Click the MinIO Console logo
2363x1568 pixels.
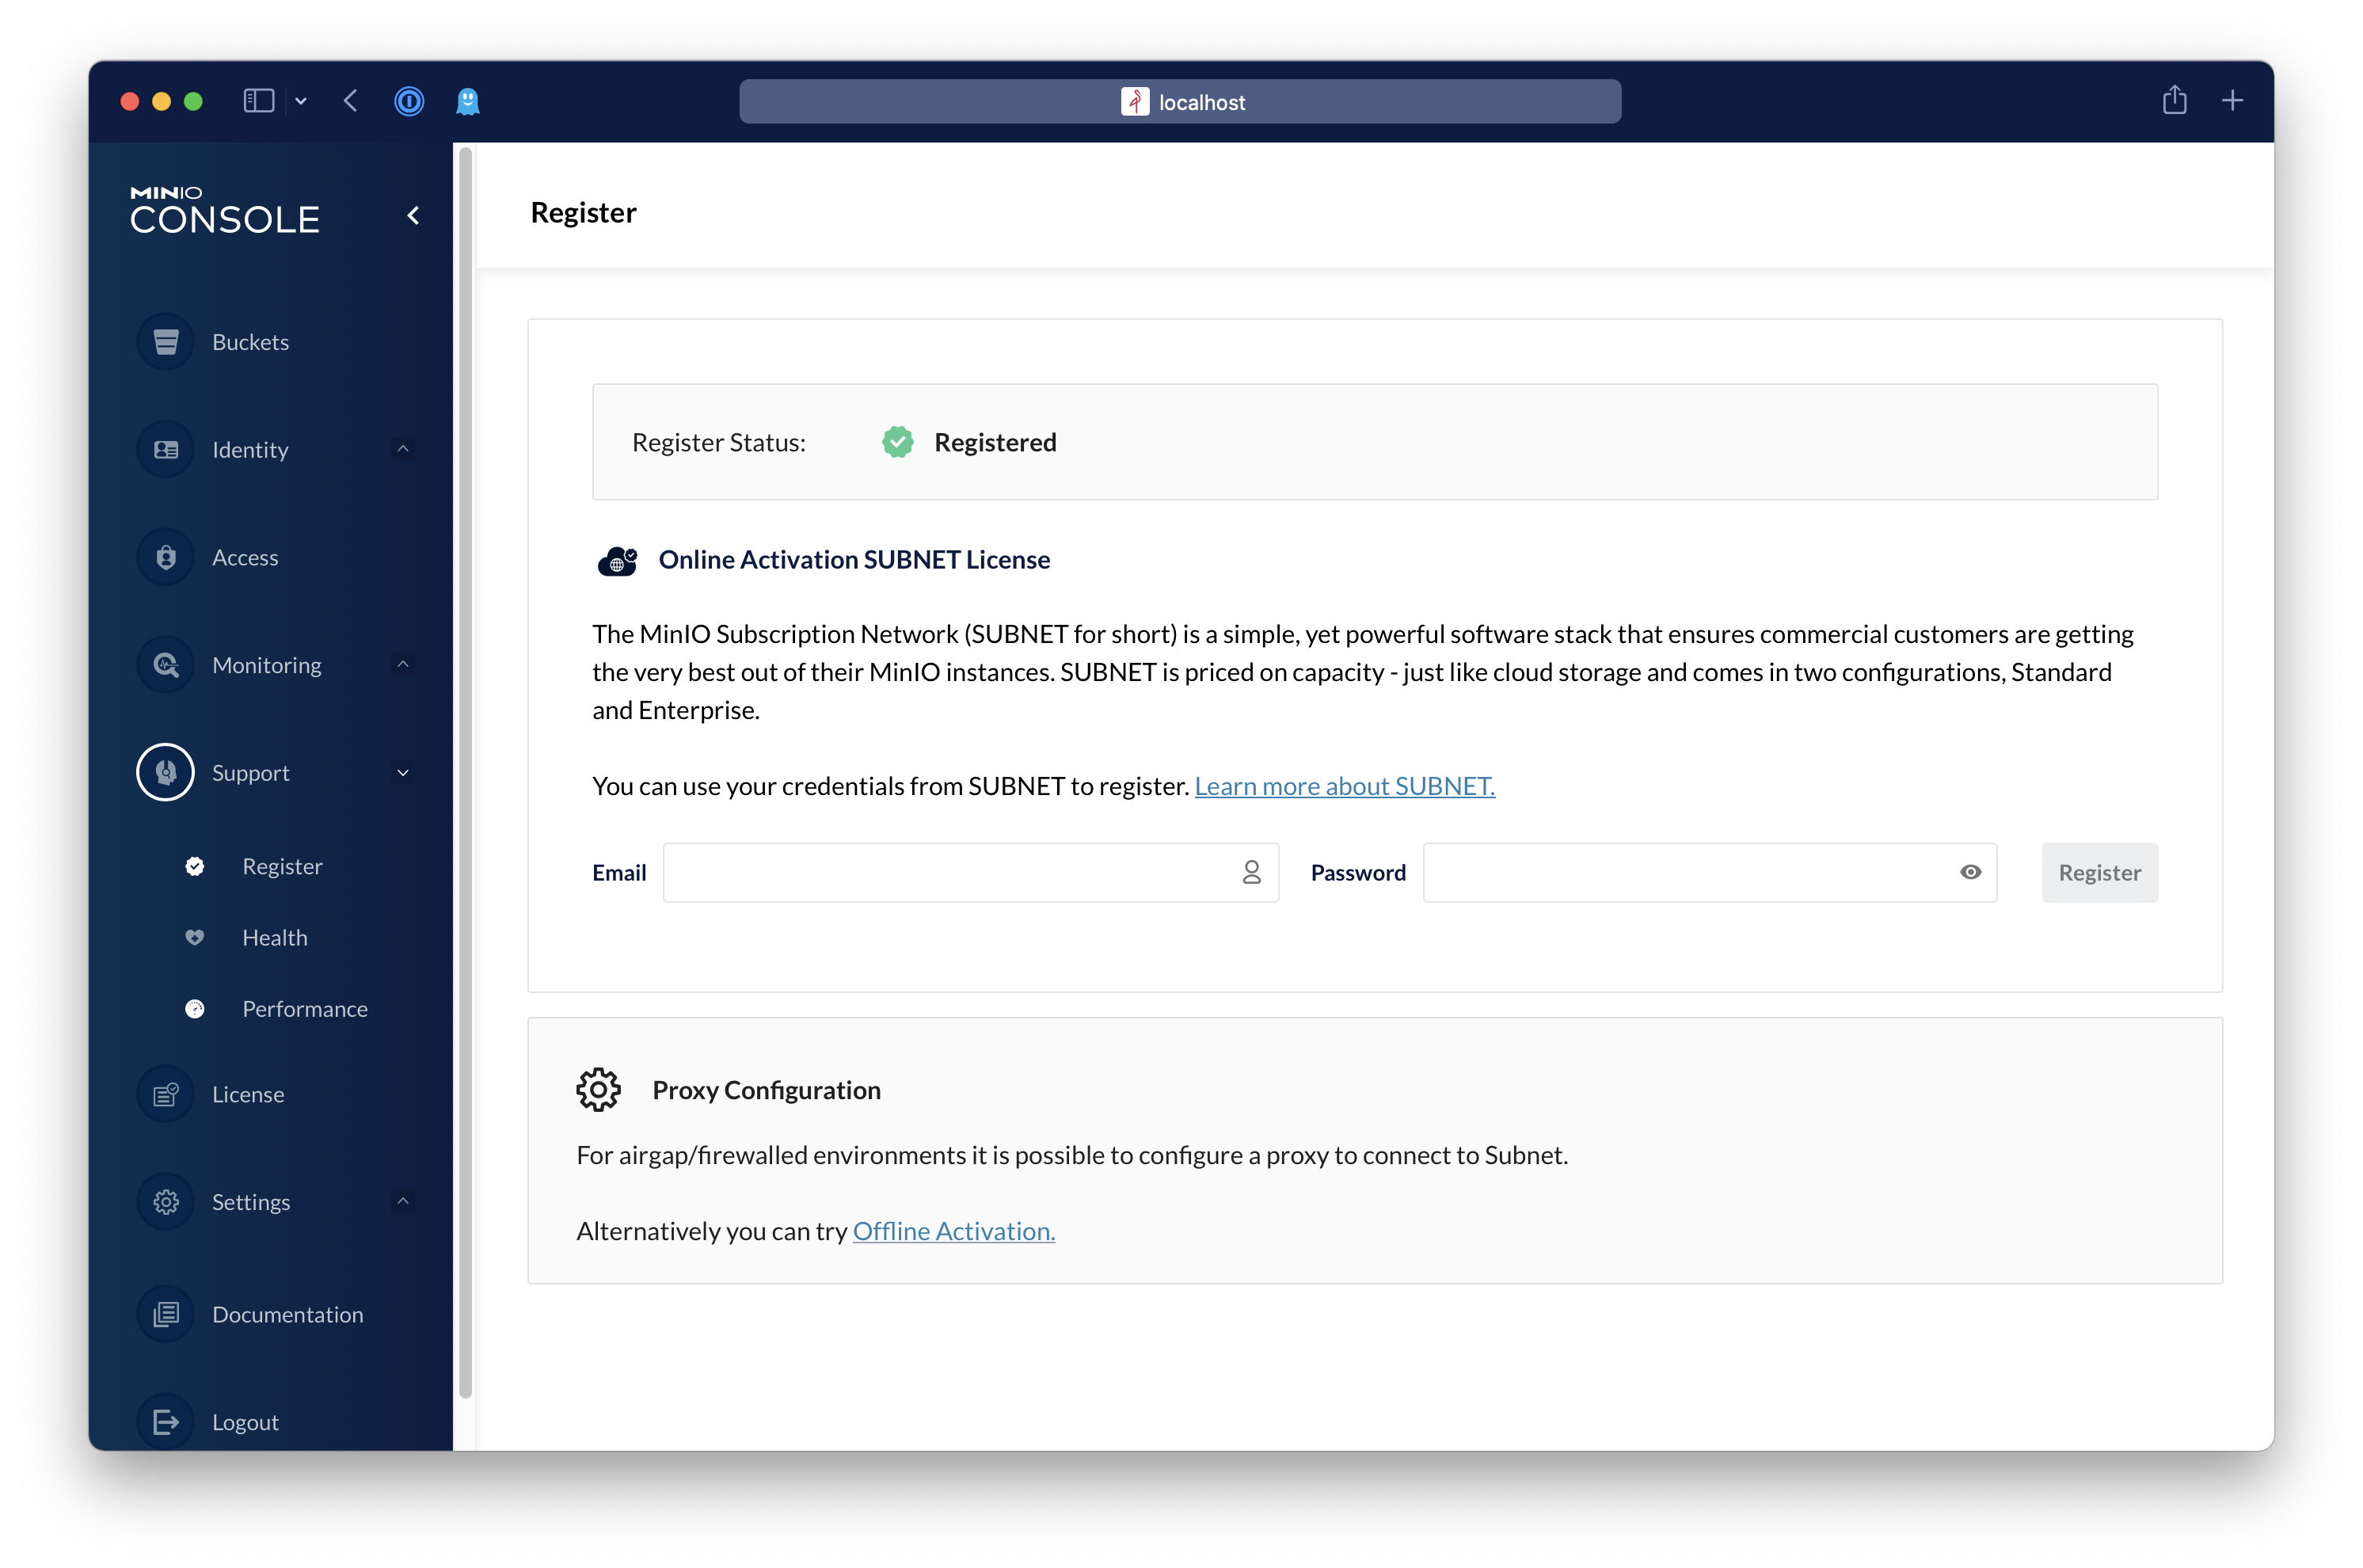[x=225, y=211]
